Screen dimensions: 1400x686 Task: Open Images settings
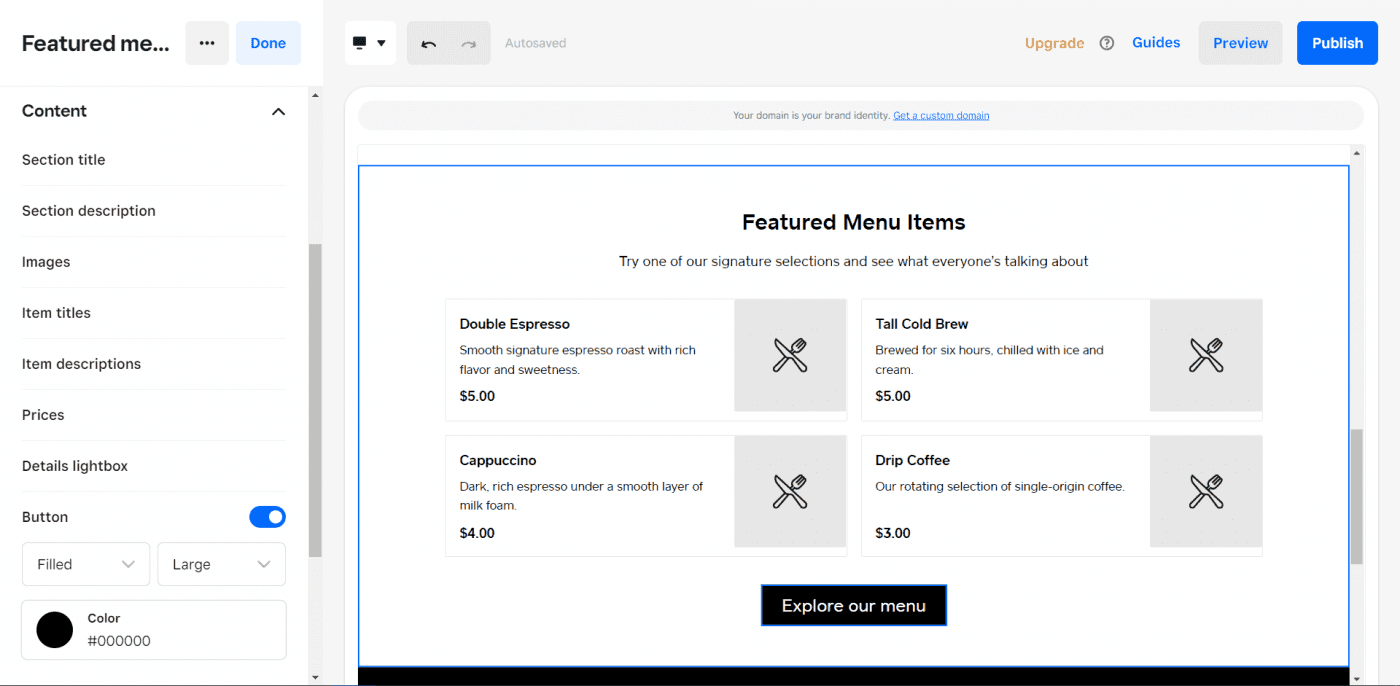(154, 262)
